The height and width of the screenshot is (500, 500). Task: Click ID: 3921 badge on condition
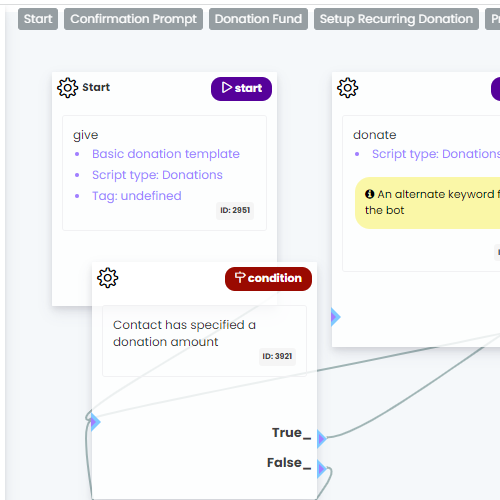(x=277, y=356)
